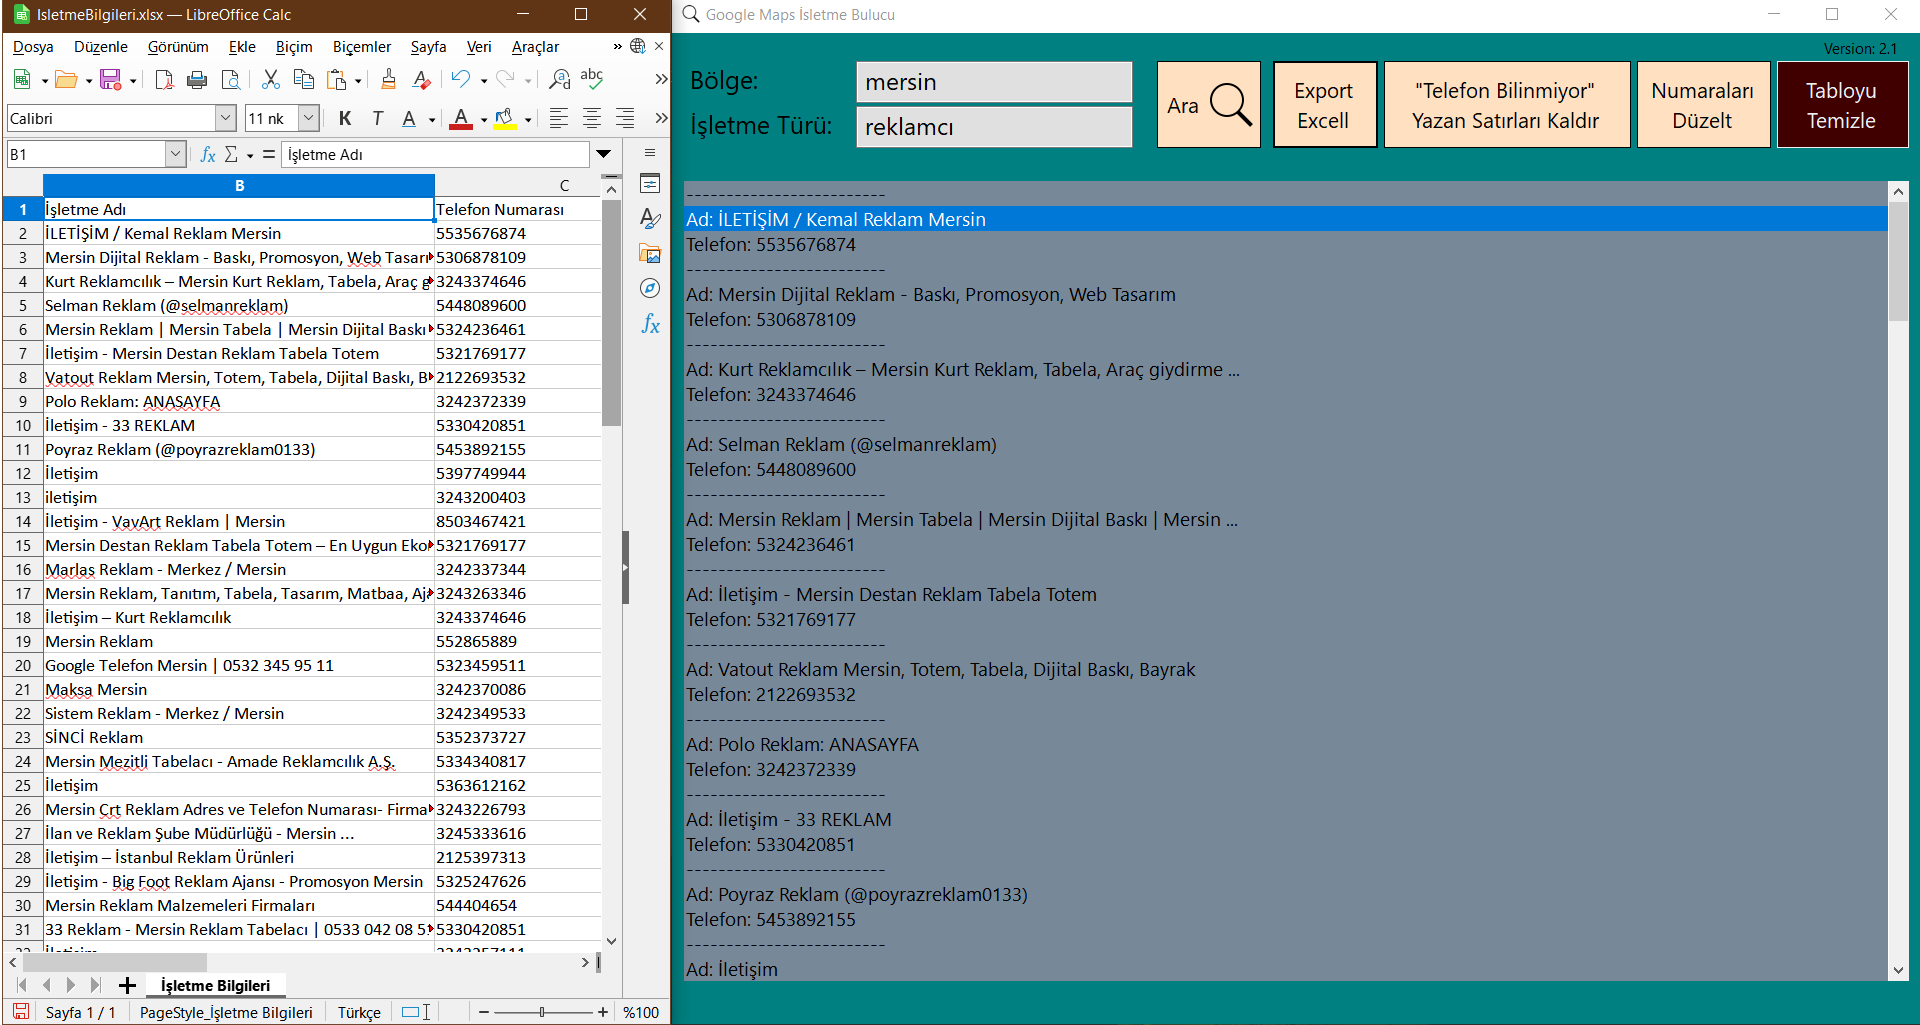
Task: Export directly as PDF icon
Action: pyautogui.click(x=164, y=79)
